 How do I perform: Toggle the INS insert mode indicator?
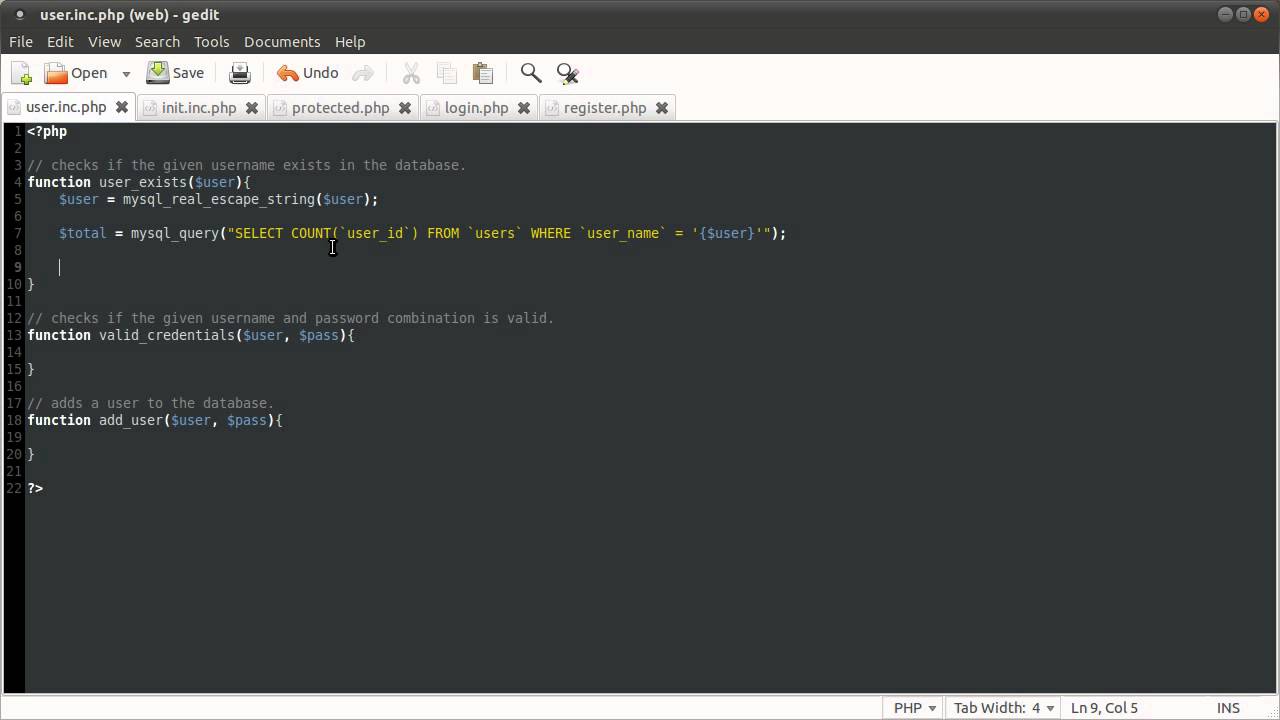(1228, 707)
